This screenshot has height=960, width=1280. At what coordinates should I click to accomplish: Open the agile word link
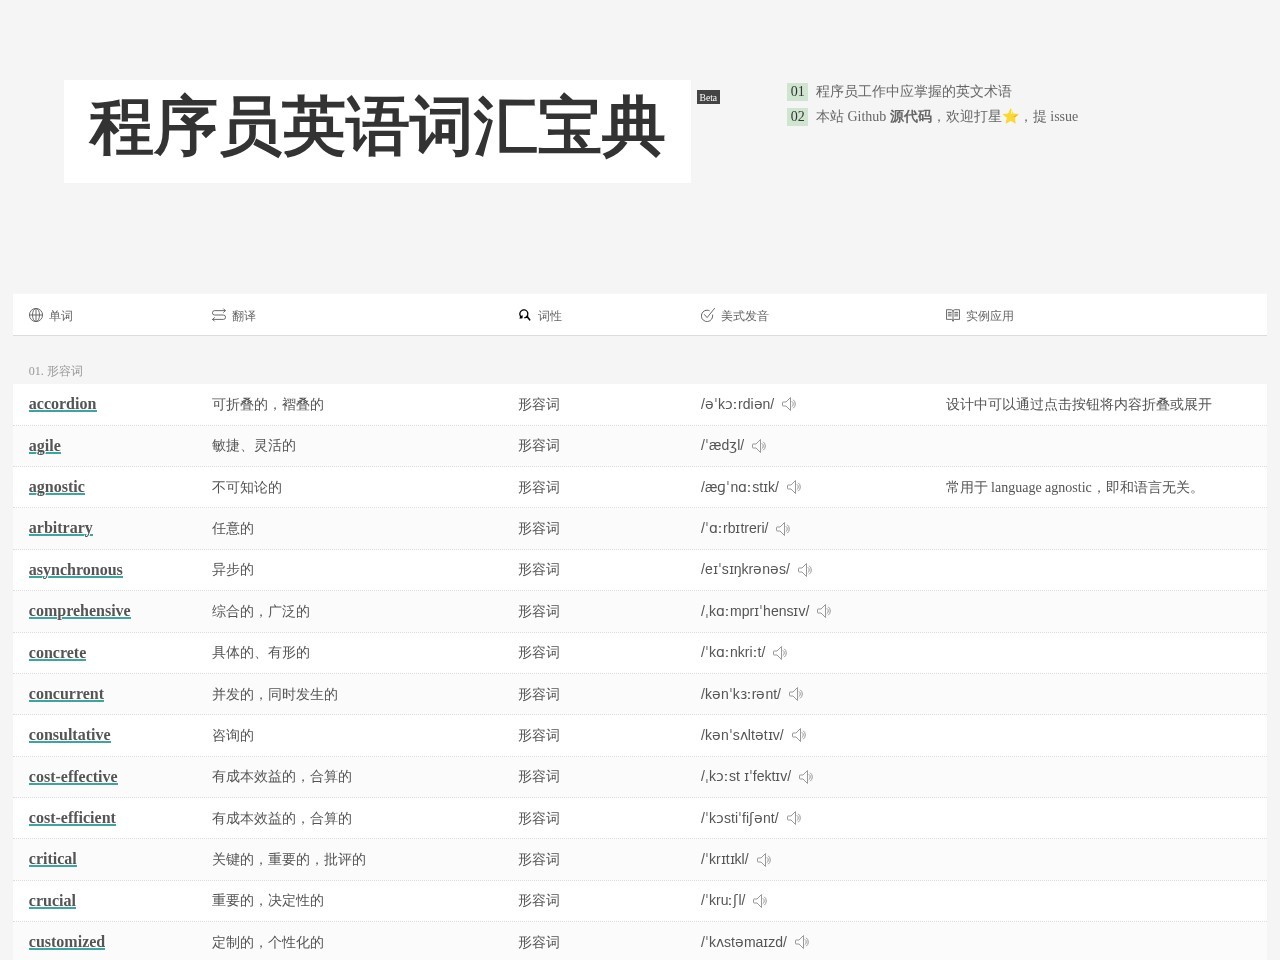tap(45, 446)
